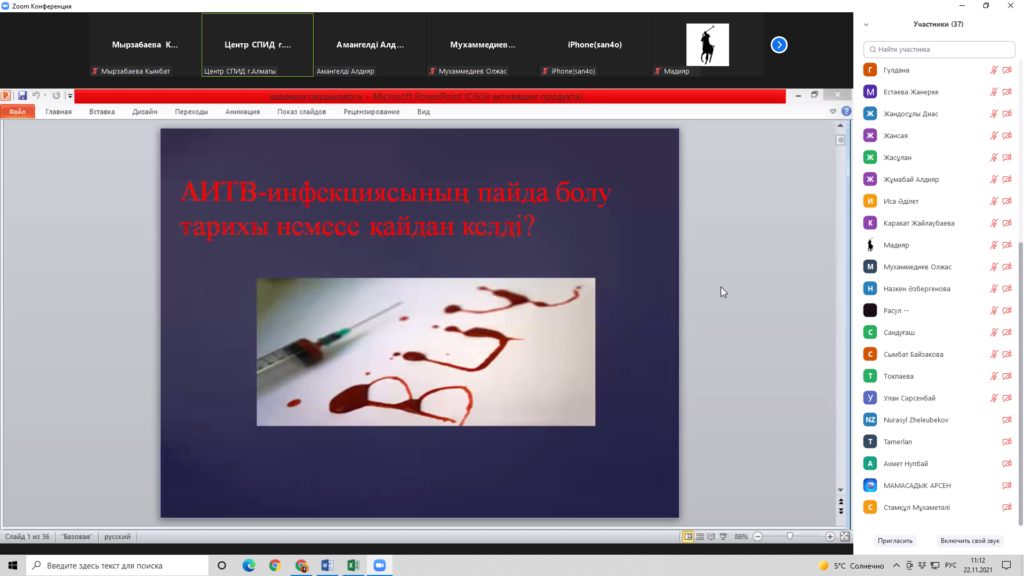
Task: Toggle microphone icon for Токлаева
Action: pos(994,376)
